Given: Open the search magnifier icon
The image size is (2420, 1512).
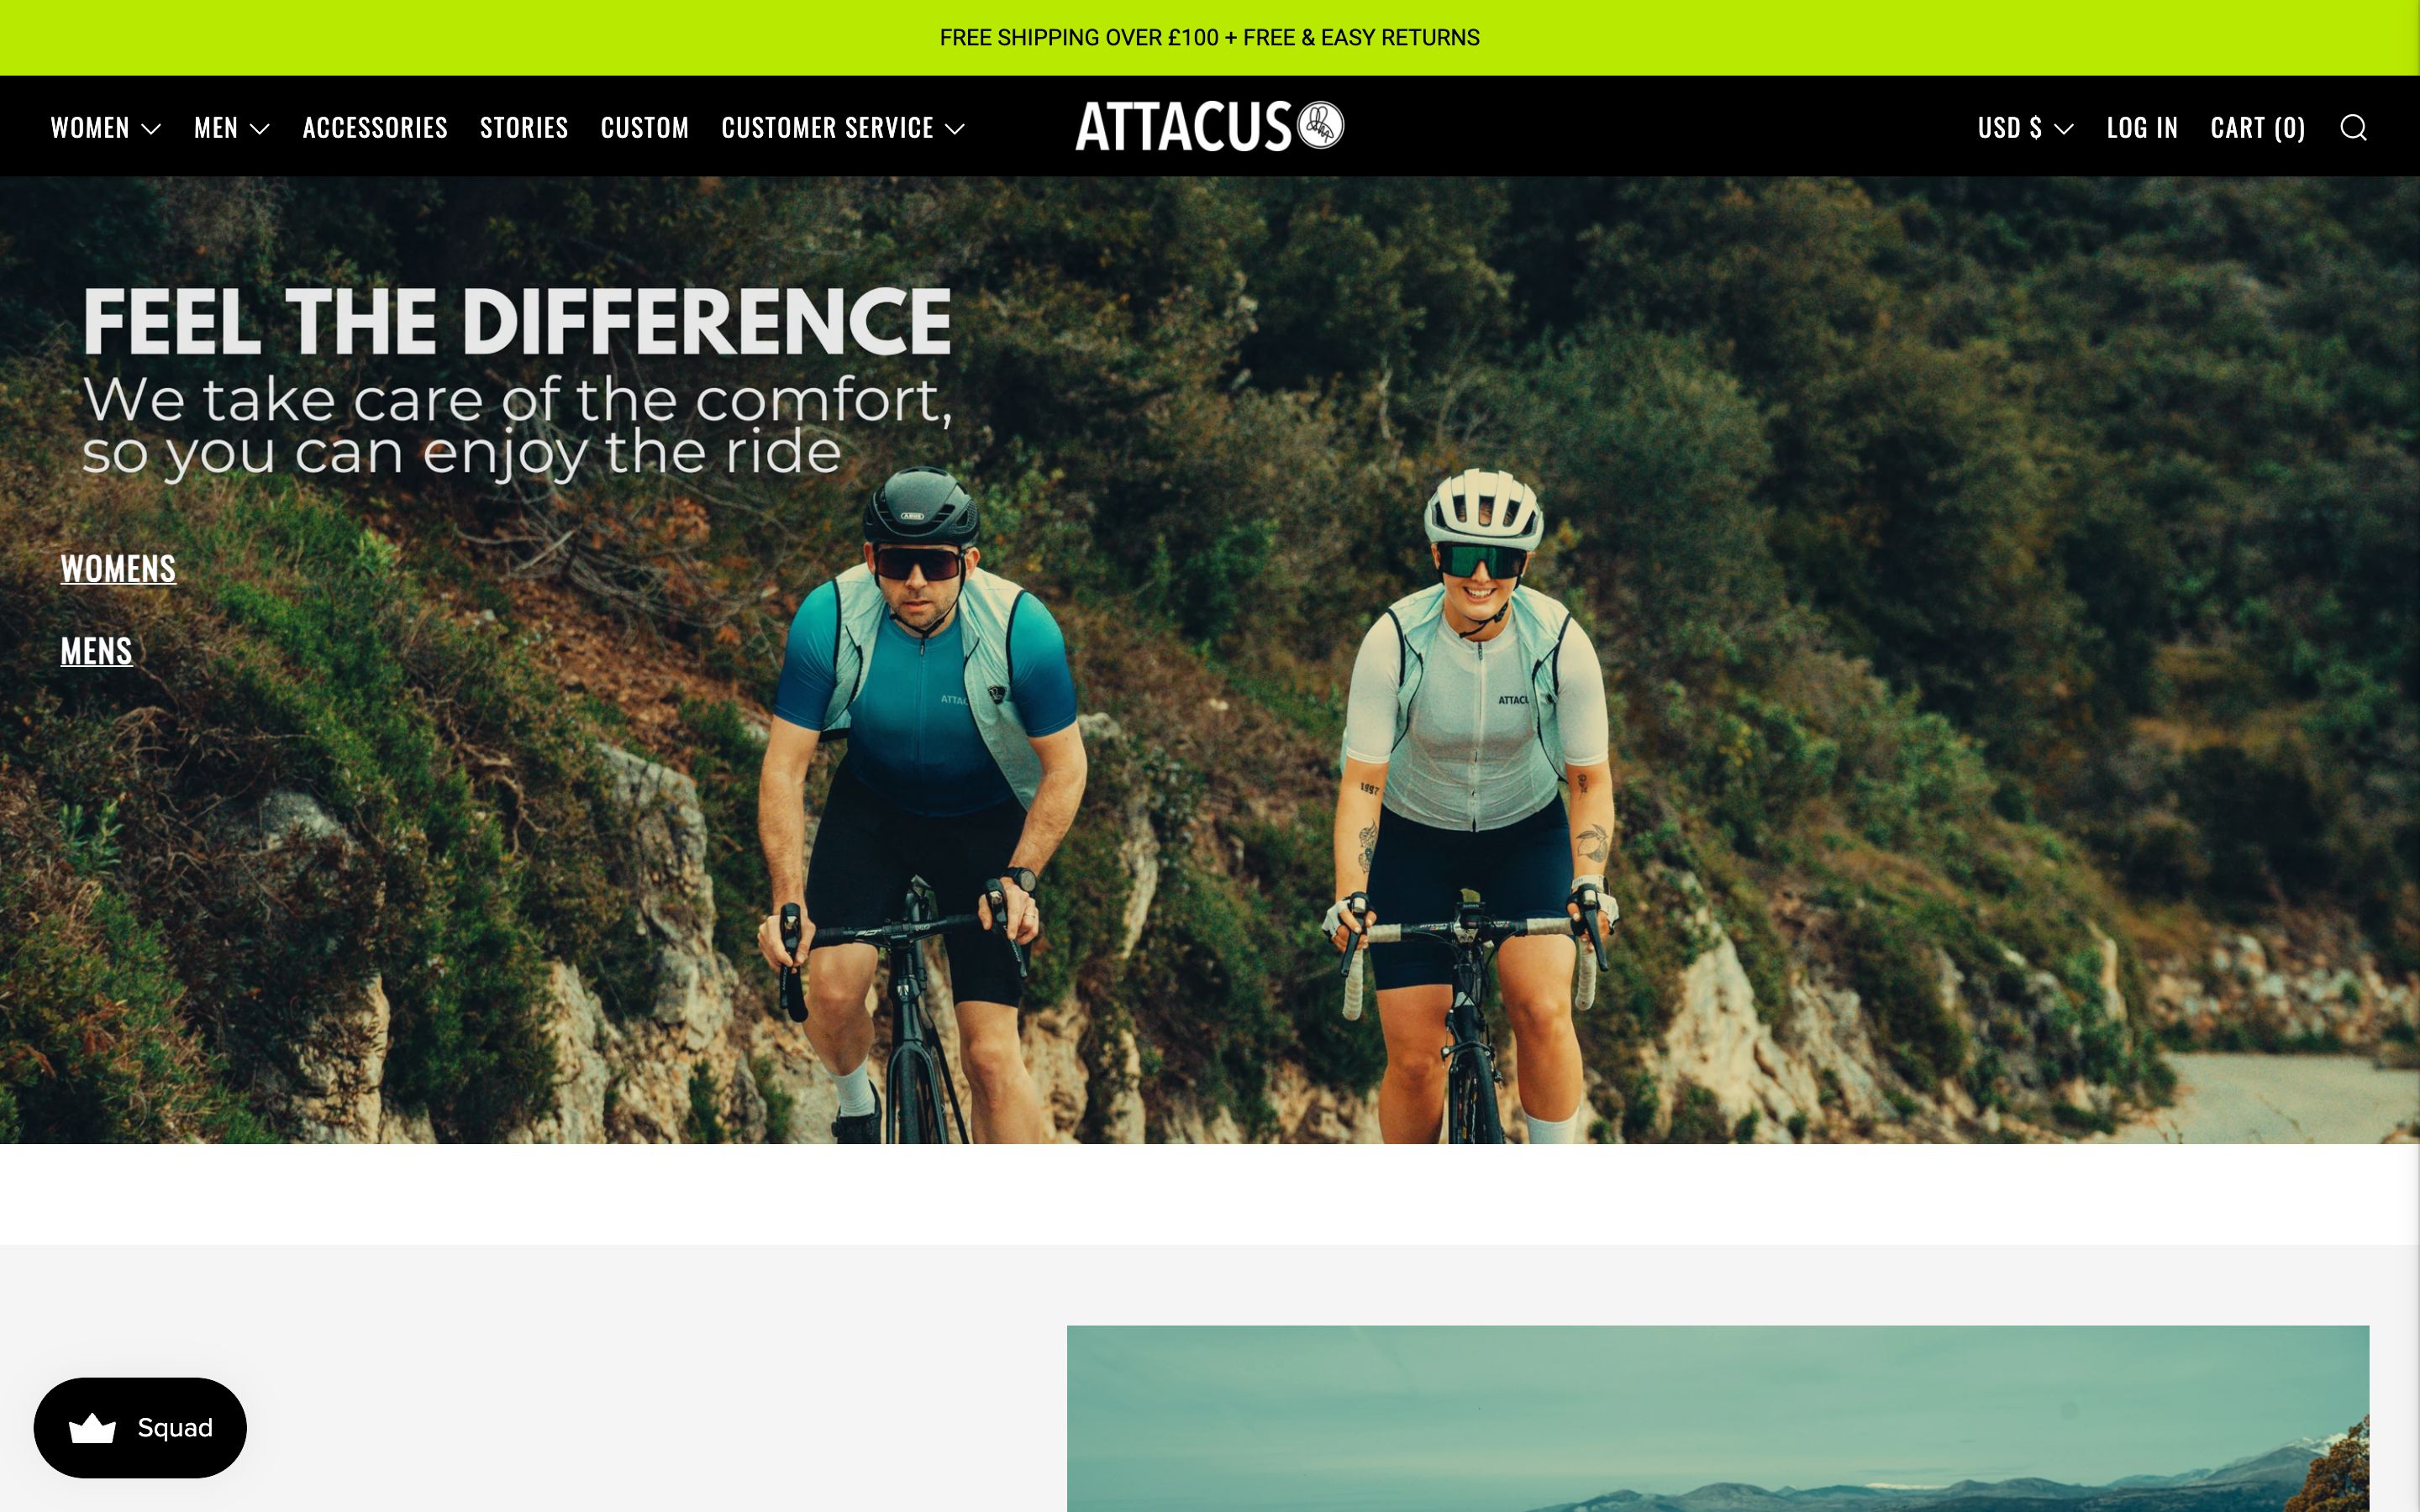Looking at the screenshot, I should pyautogui.click(x=2353, y=128).
